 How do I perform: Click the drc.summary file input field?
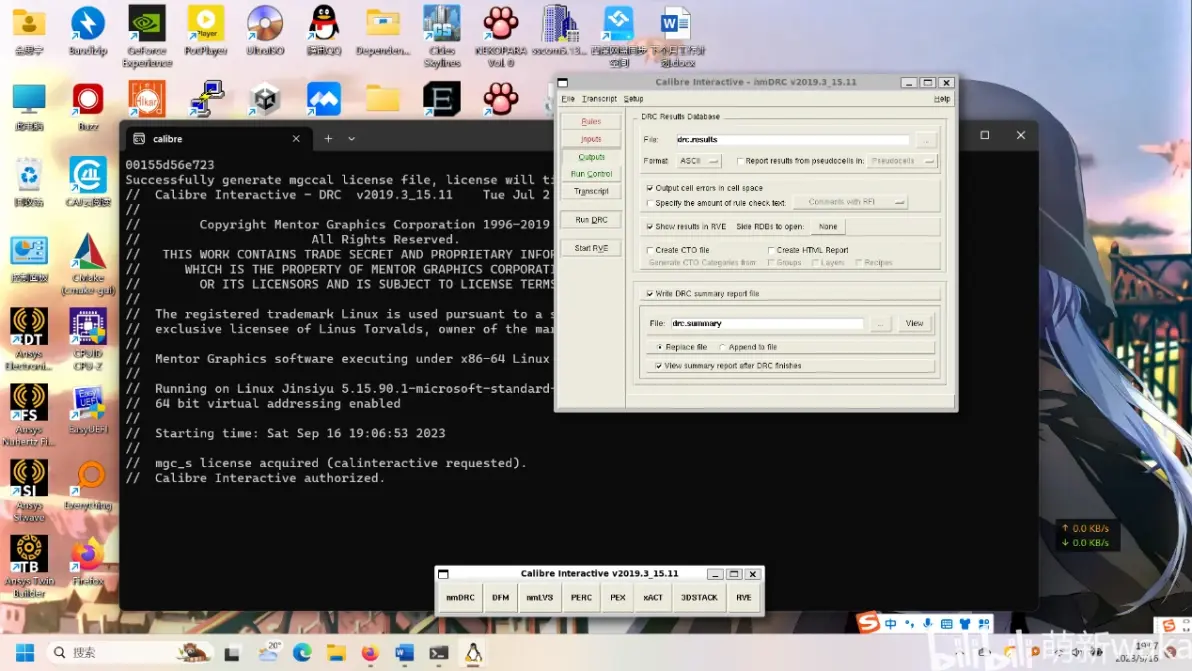(766, 324)
